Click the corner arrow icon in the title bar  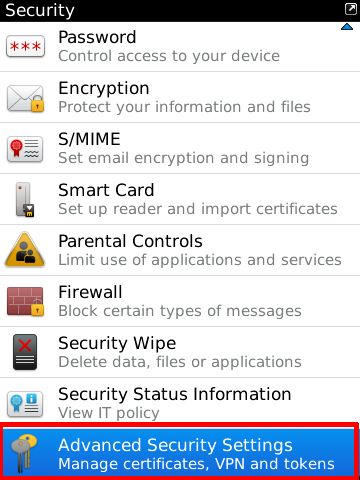[351, 9]
